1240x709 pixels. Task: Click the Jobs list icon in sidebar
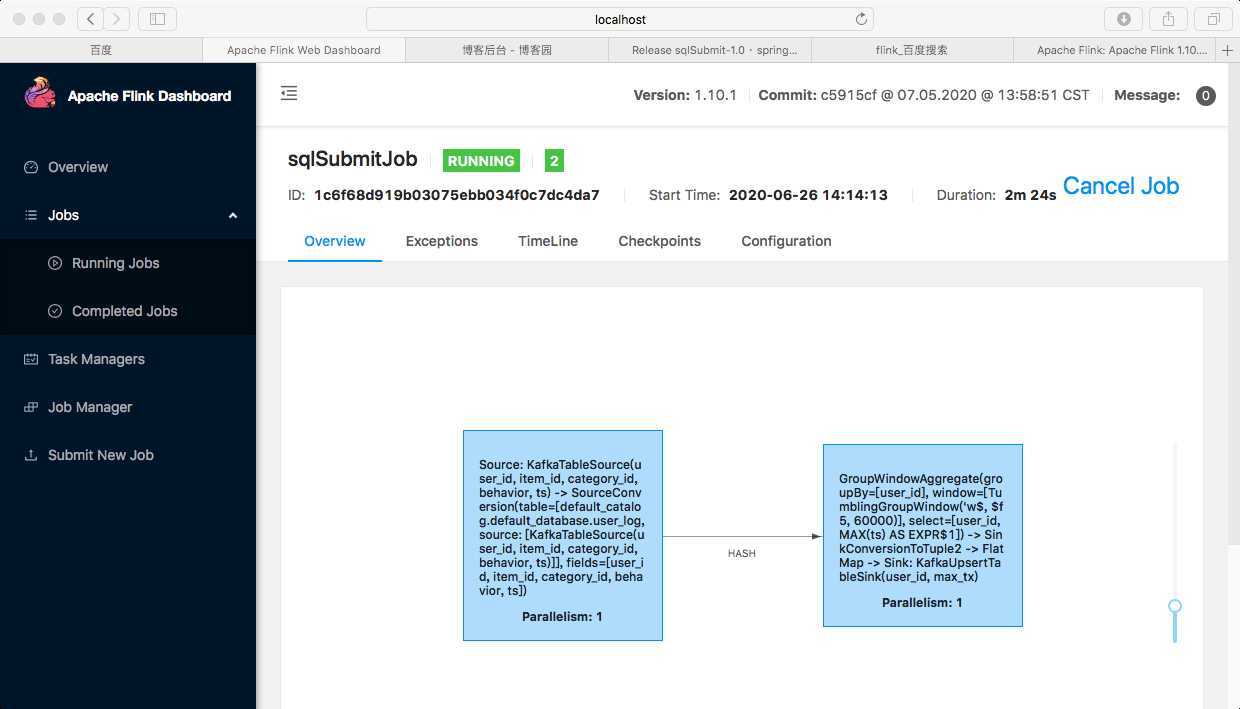point(31,215)
